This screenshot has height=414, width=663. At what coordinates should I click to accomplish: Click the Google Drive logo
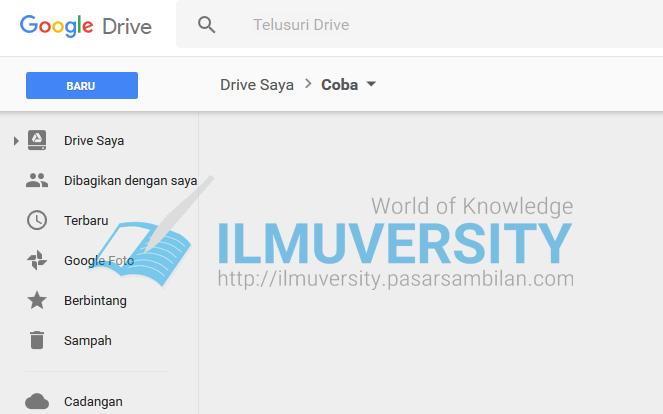pyautogui.click(x=86, y=26)
